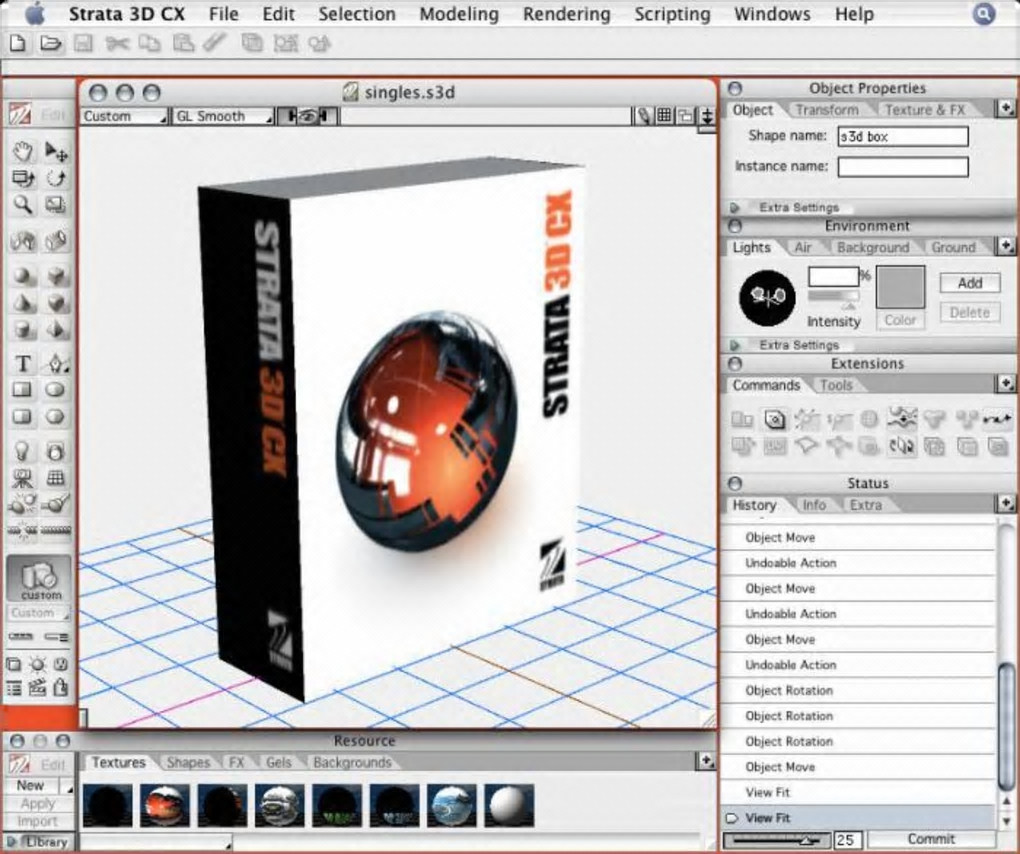This screenshot has width=1020, height=854.
Task: Click the Commit button
Action: [x=931, y=839]
